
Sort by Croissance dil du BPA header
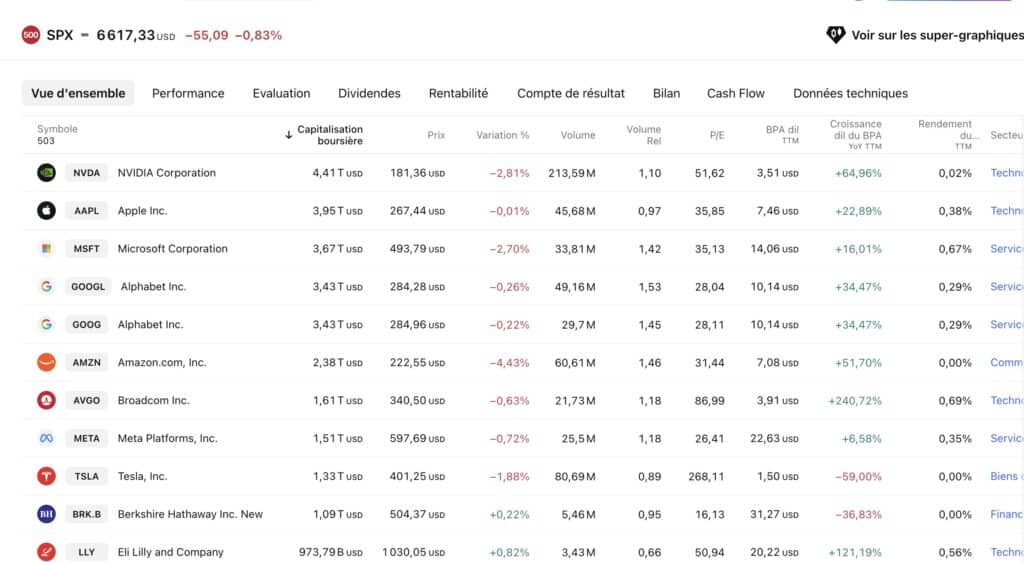tap(856, 134)
